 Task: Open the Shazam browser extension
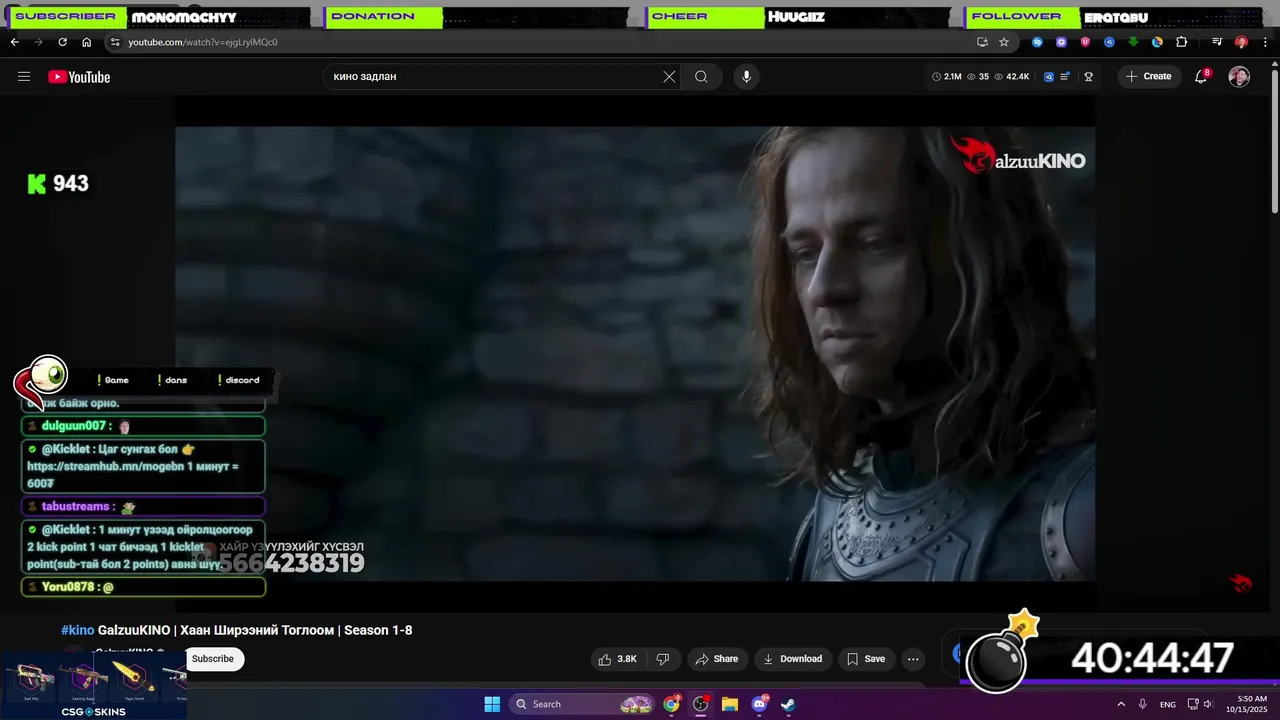coord(1037,42)
